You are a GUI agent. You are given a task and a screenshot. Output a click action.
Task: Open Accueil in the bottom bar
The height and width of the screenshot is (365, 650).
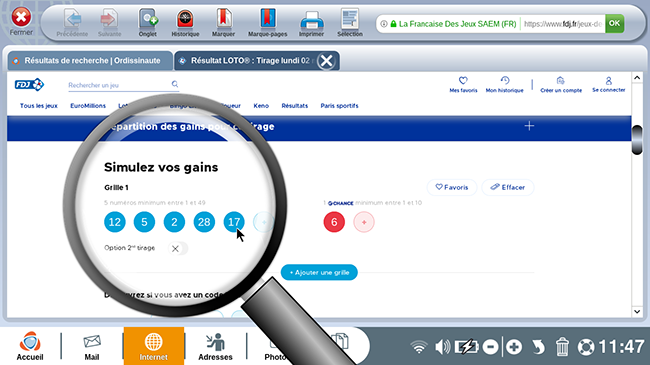[x=30, y=346]
